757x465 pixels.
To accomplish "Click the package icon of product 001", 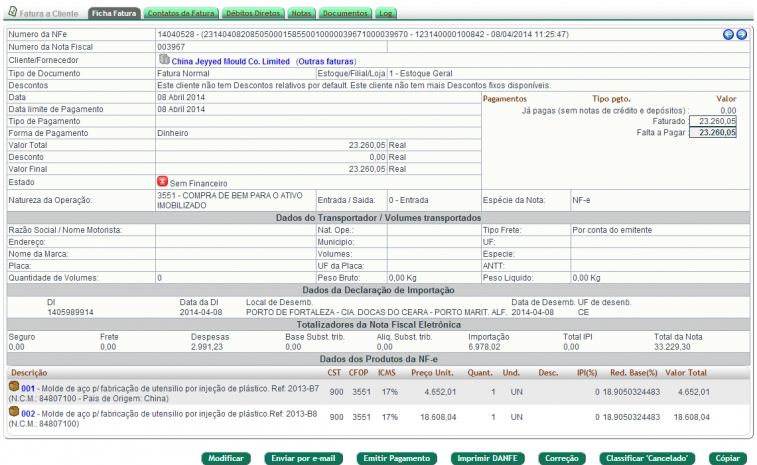I will [14, 386].
